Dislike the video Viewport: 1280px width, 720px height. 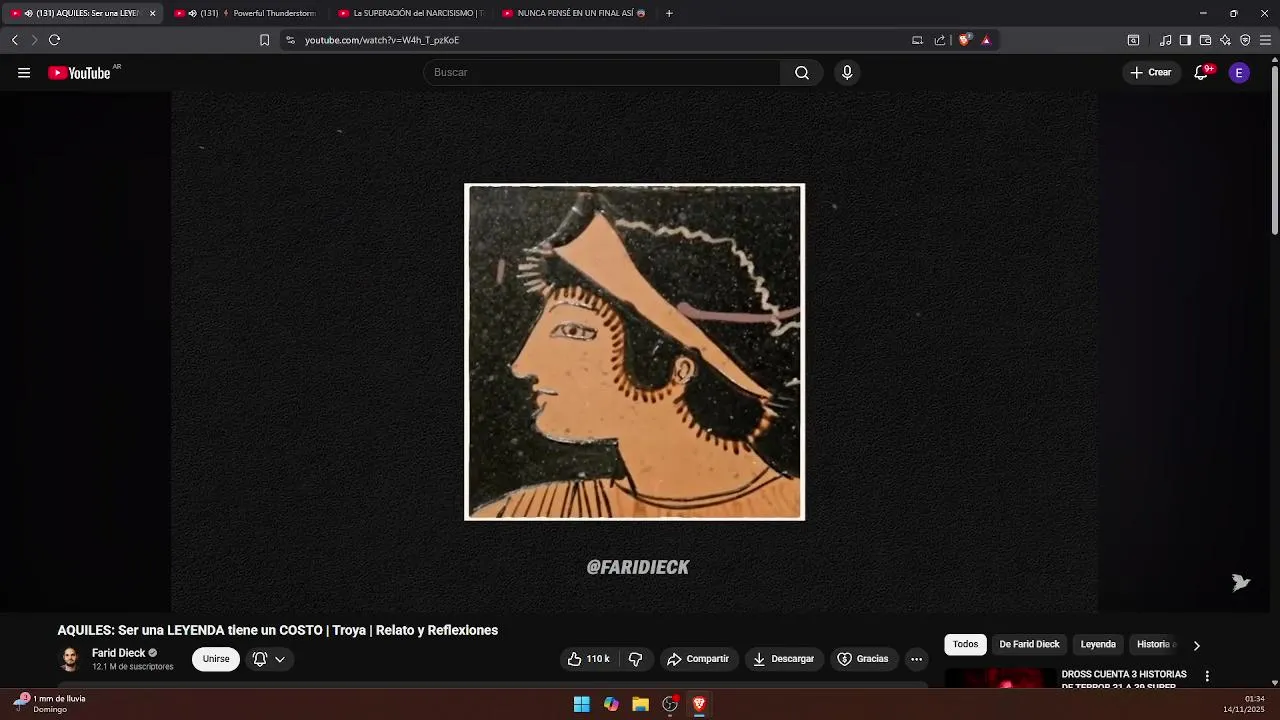pos(635,659)
